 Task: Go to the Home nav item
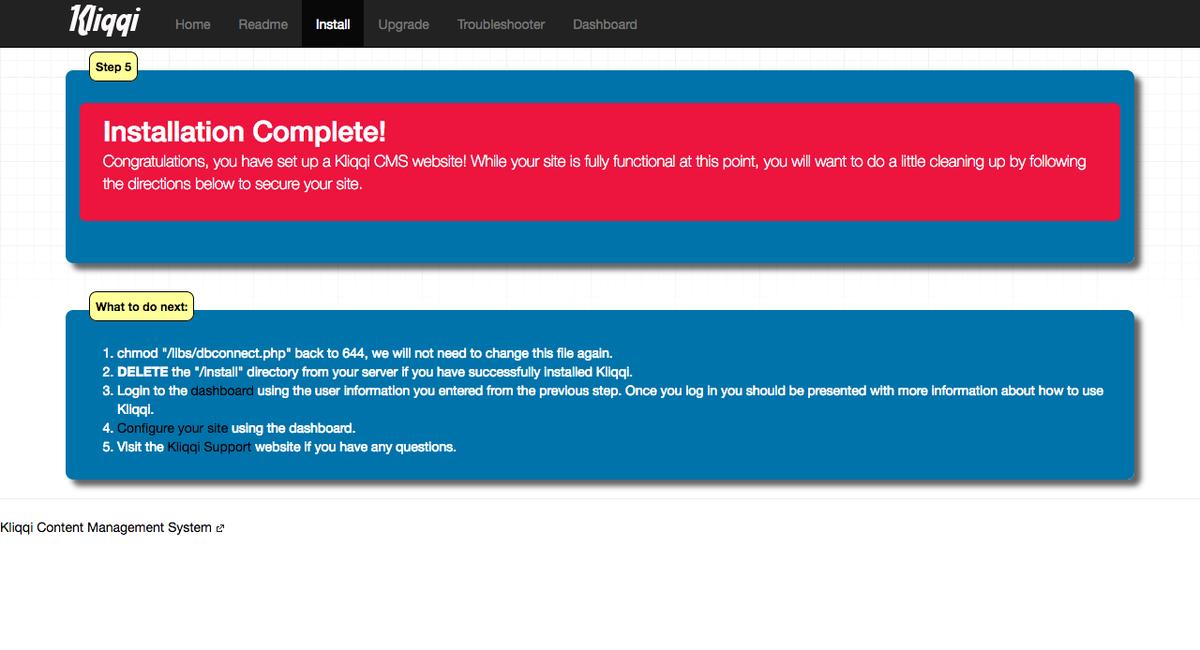click(x=192, y=24)
